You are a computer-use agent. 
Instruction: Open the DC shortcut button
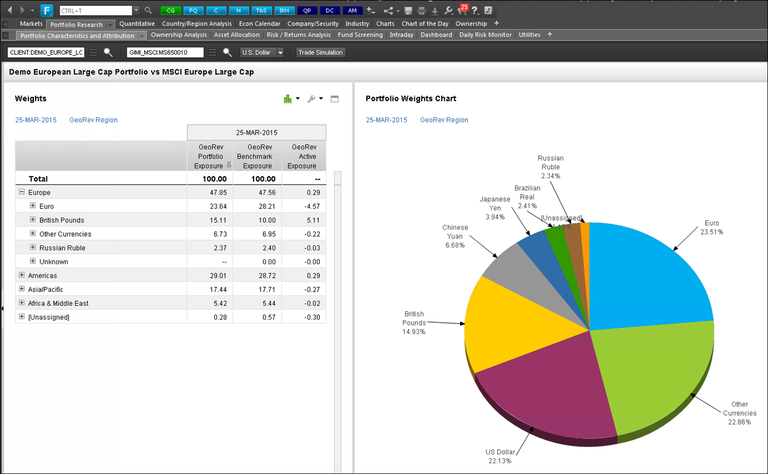point(330,10)
